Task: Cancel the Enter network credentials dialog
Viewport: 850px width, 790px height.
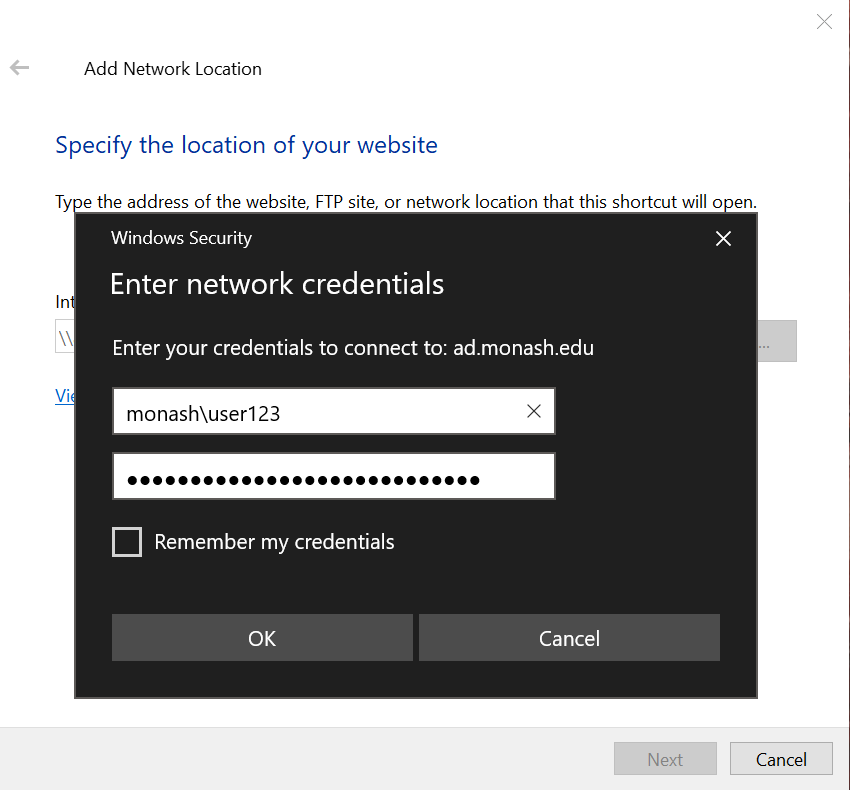Action: [569, 638]
